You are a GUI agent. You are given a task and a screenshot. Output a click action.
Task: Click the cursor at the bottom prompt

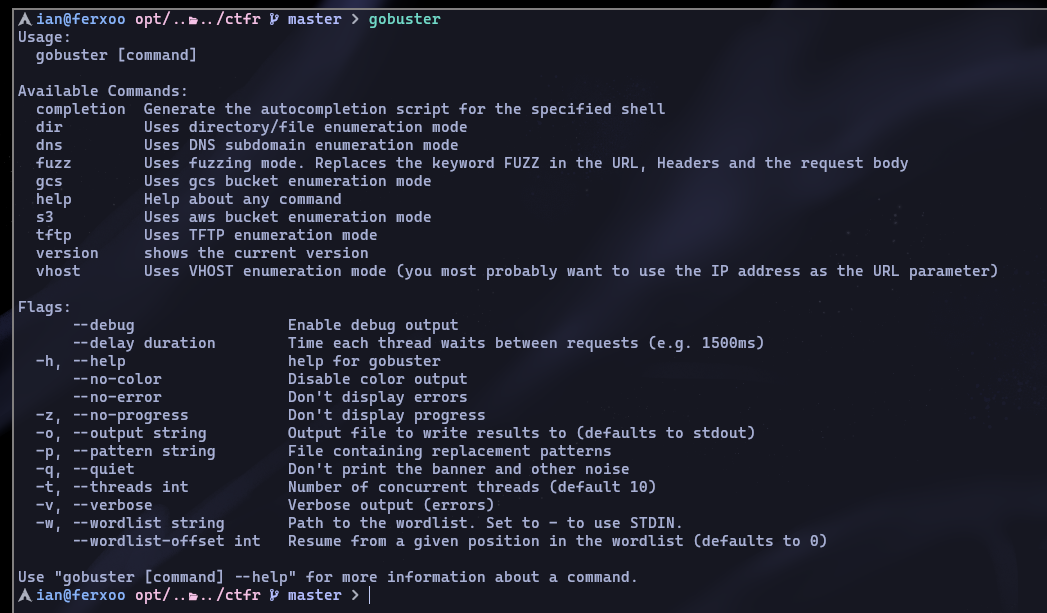click(369, 595)
